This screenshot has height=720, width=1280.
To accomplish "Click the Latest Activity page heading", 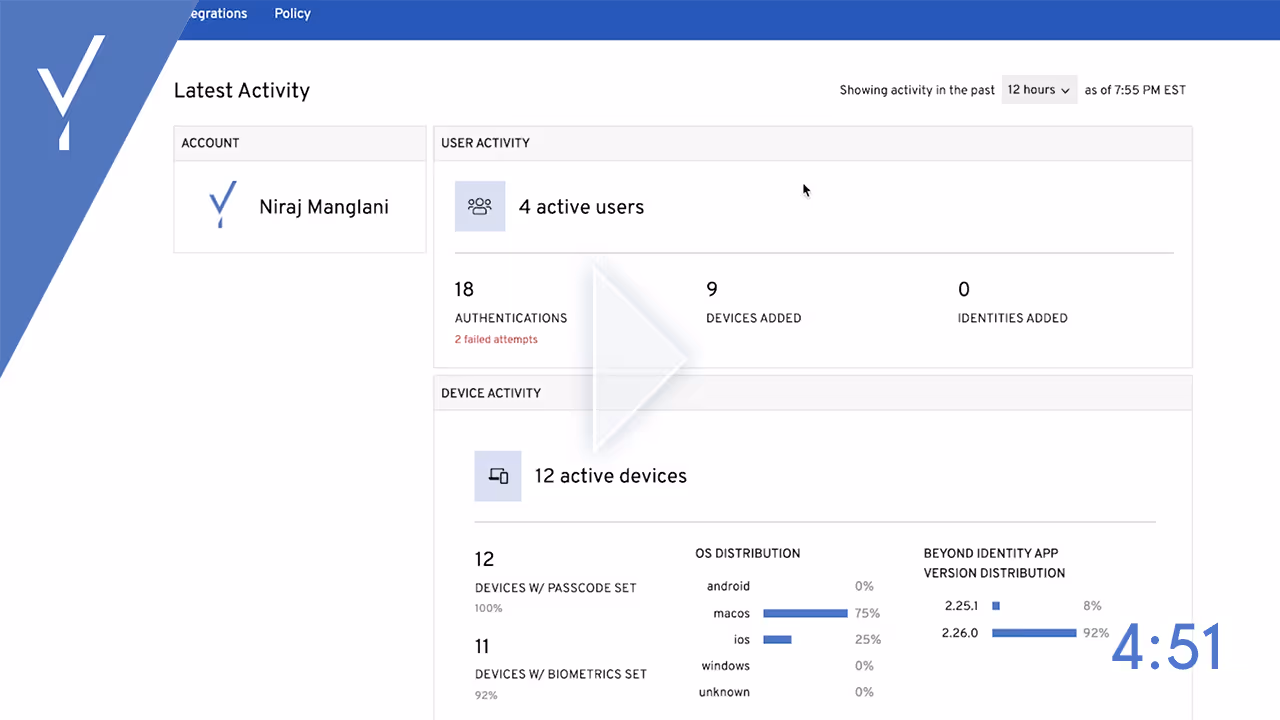I will point(242,90).
